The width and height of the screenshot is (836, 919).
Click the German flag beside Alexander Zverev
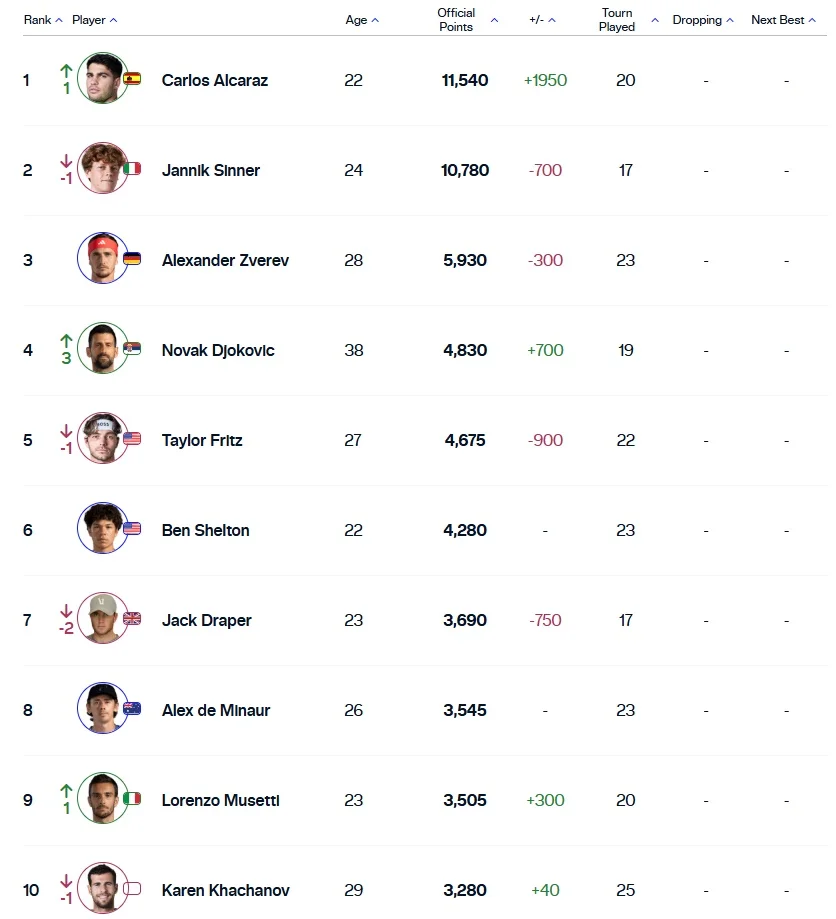click(132, 259)
